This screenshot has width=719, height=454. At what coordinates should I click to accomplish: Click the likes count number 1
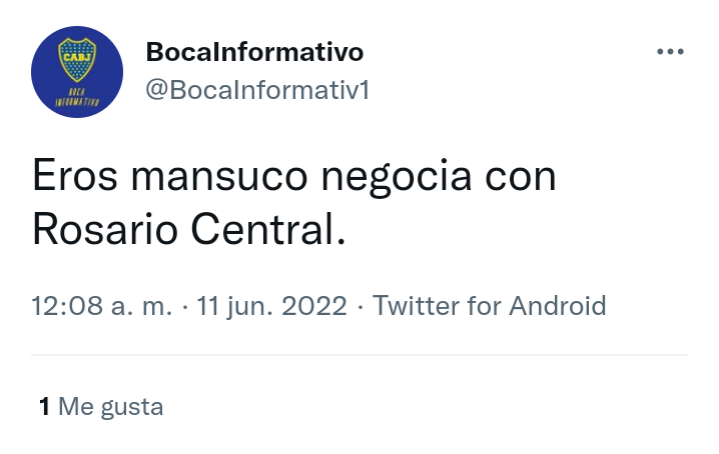click(x=44, y=406)
